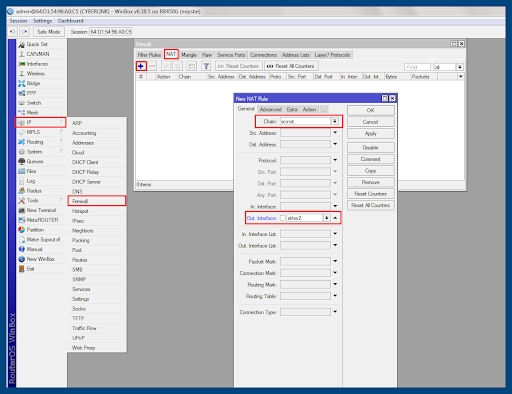Collapse the Out. Interface field arrow

click(x=335, y=218)
